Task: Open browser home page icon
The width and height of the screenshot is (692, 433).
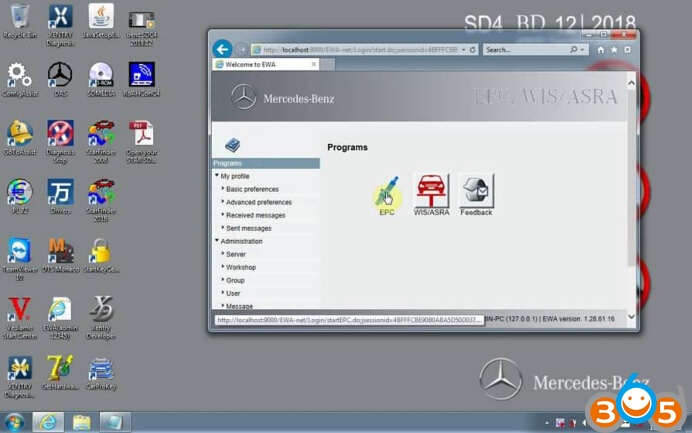Action: point(601,50)
